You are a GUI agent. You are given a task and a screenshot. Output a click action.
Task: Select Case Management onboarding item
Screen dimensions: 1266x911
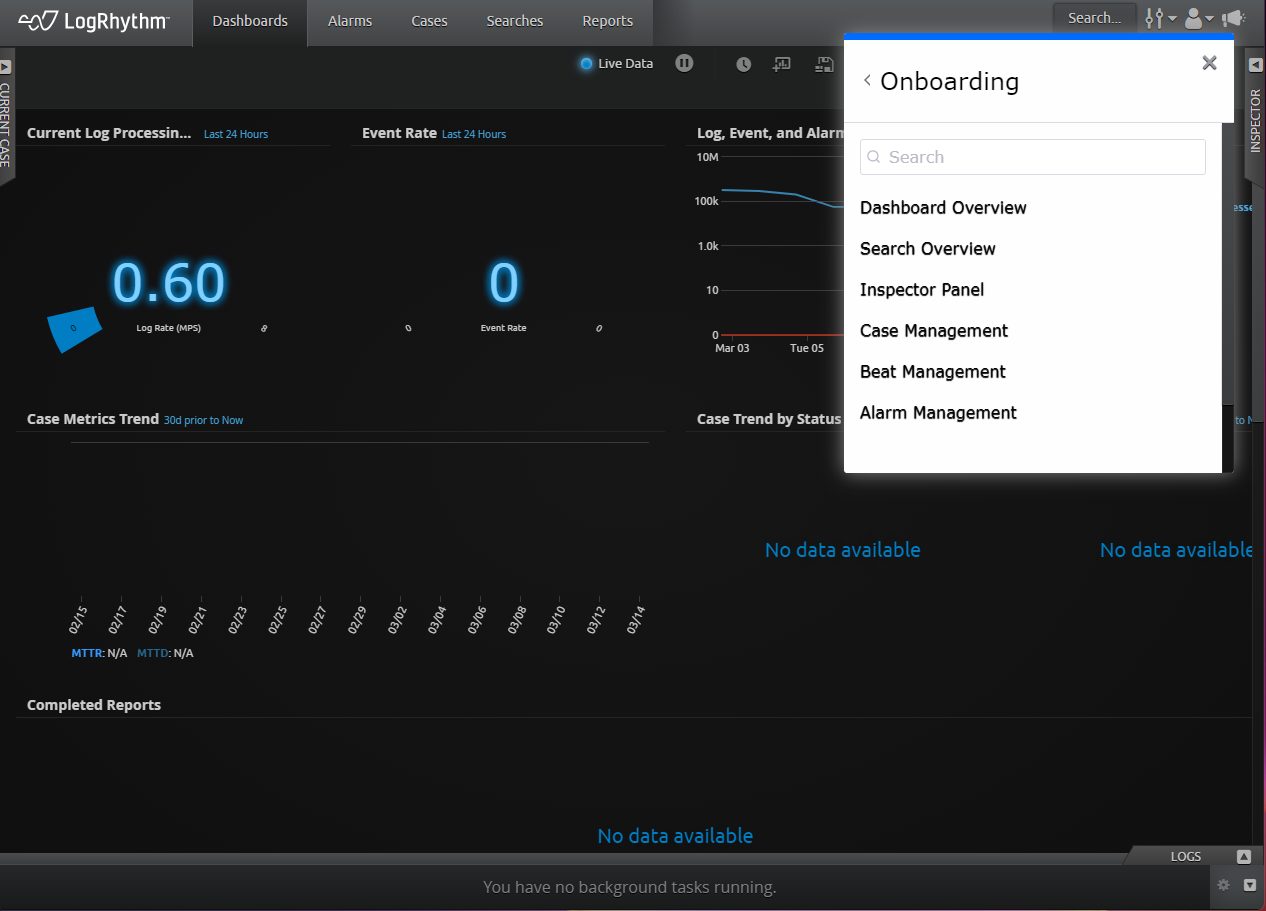click(934, 331)
